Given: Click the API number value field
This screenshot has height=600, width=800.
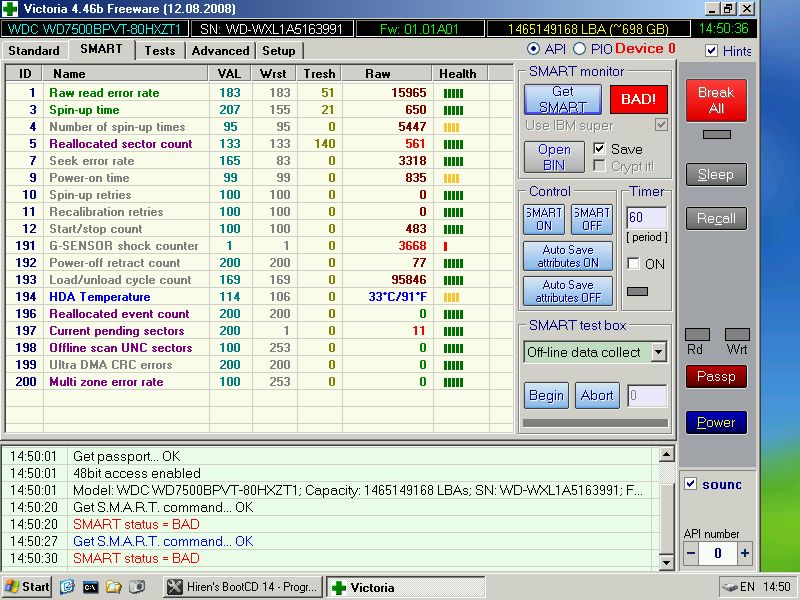Looking at the screenshot, I should tap(718, 553).
